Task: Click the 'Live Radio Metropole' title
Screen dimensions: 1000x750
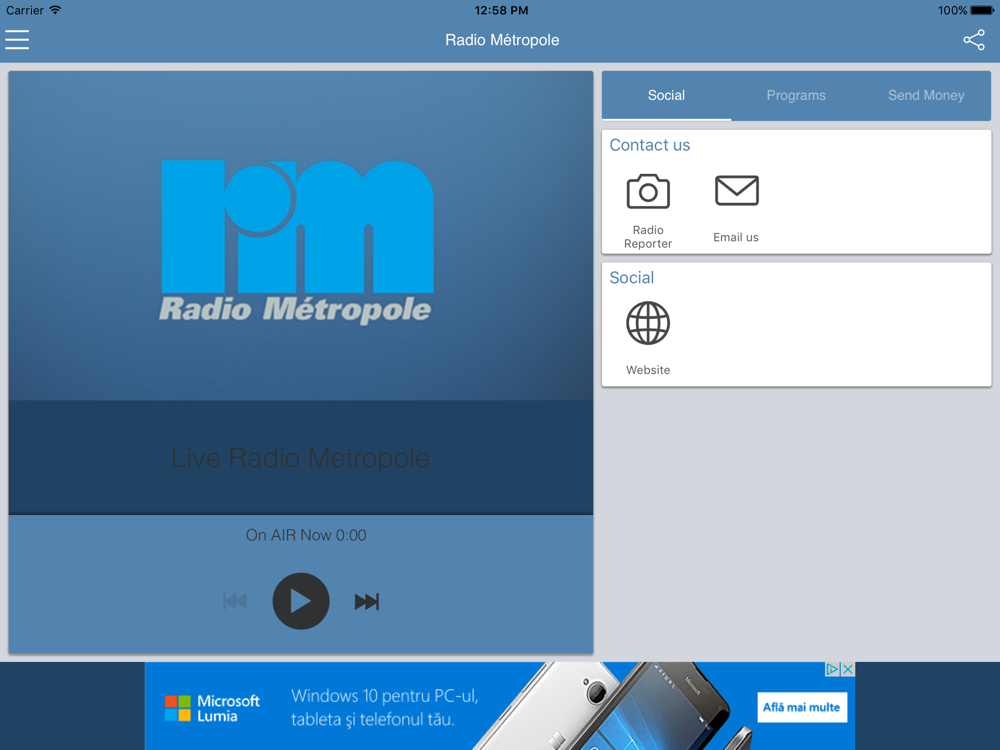Action: point(300,458)
